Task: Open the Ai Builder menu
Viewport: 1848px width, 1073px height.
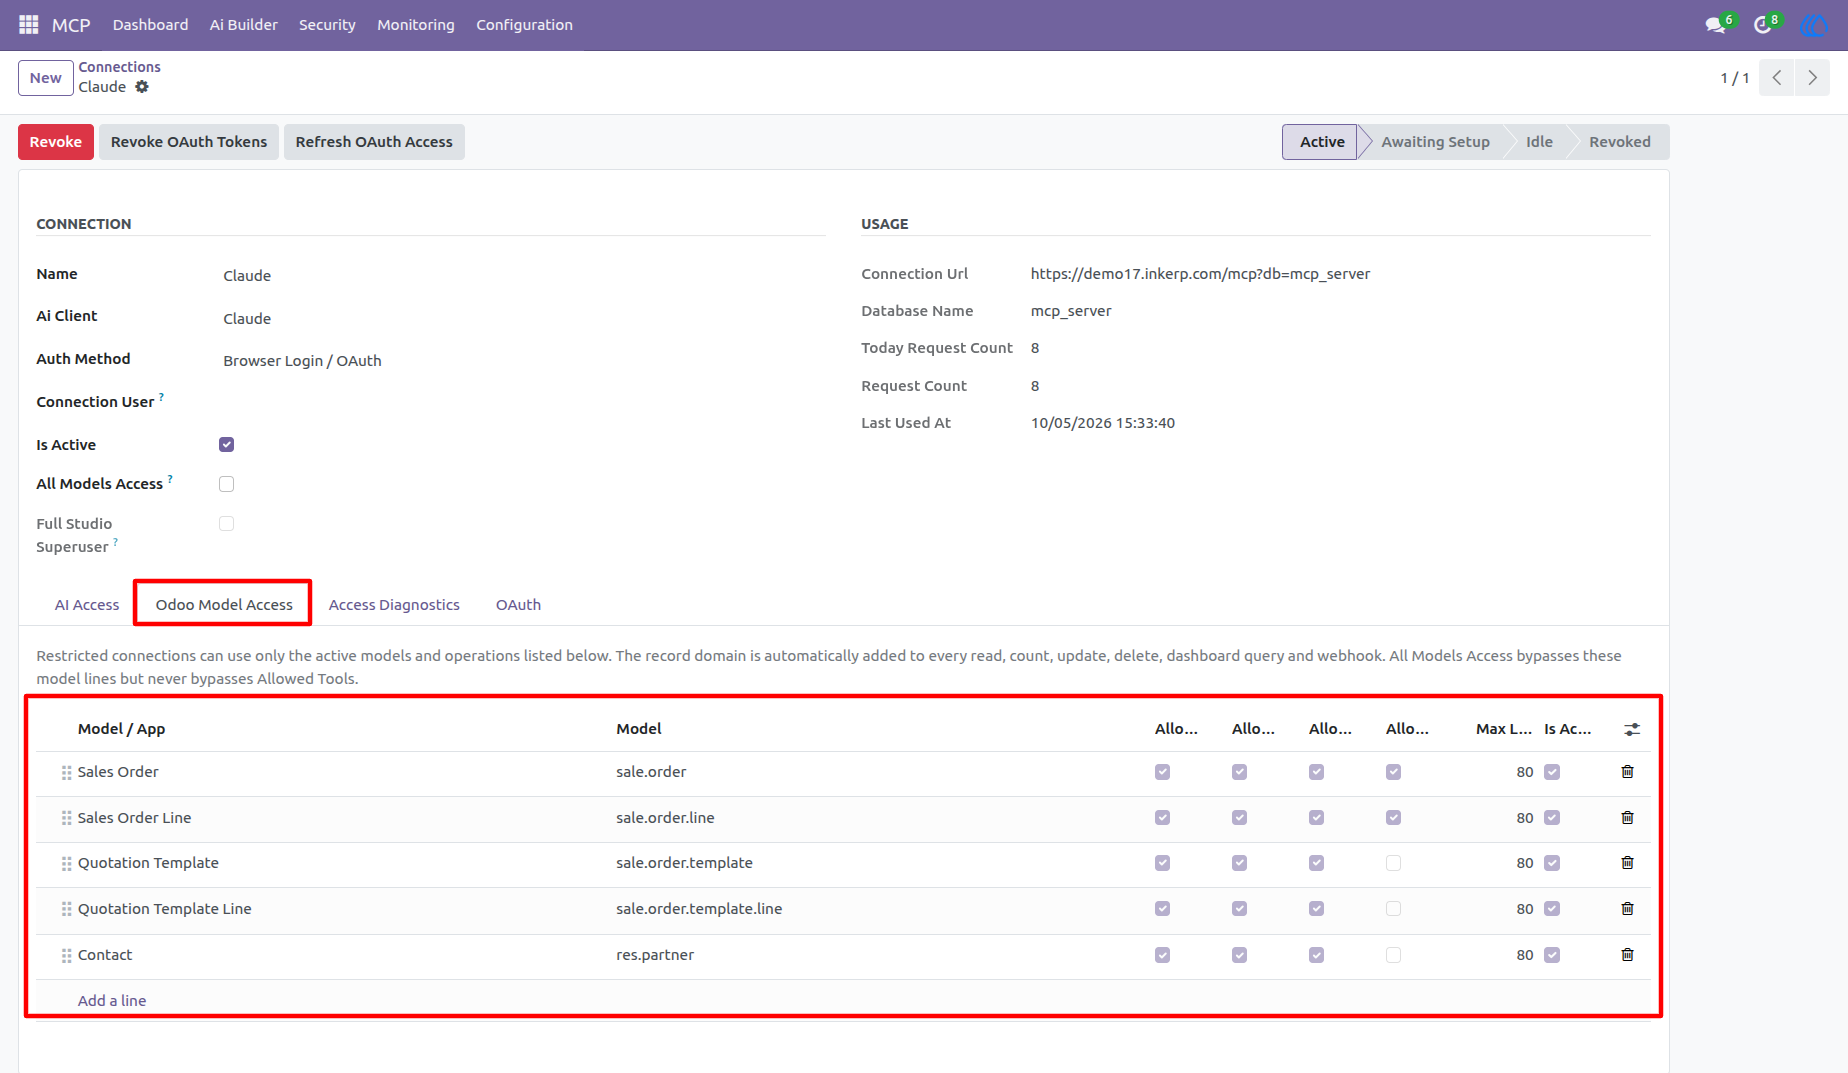Action: pyautogui.click(x=244, y=25)
